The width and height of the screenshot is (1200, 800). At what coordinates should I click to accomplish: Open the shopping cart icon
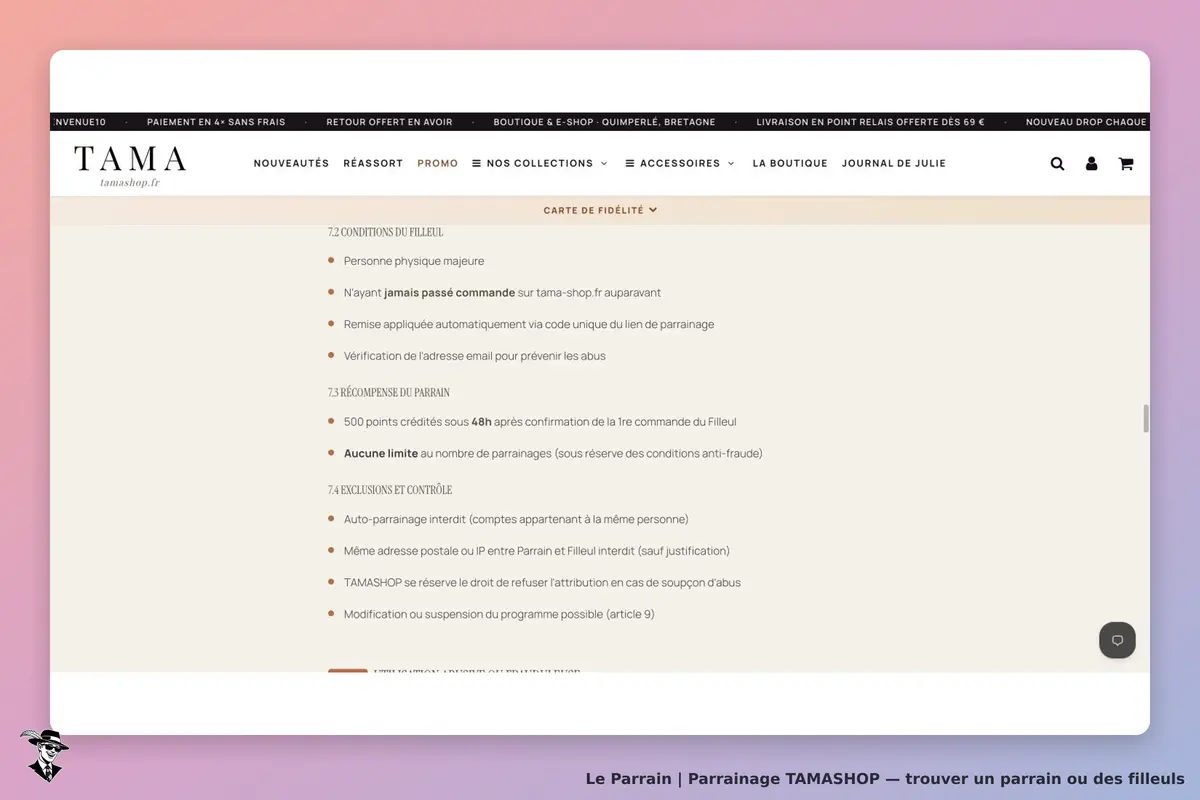point(1126,164)
